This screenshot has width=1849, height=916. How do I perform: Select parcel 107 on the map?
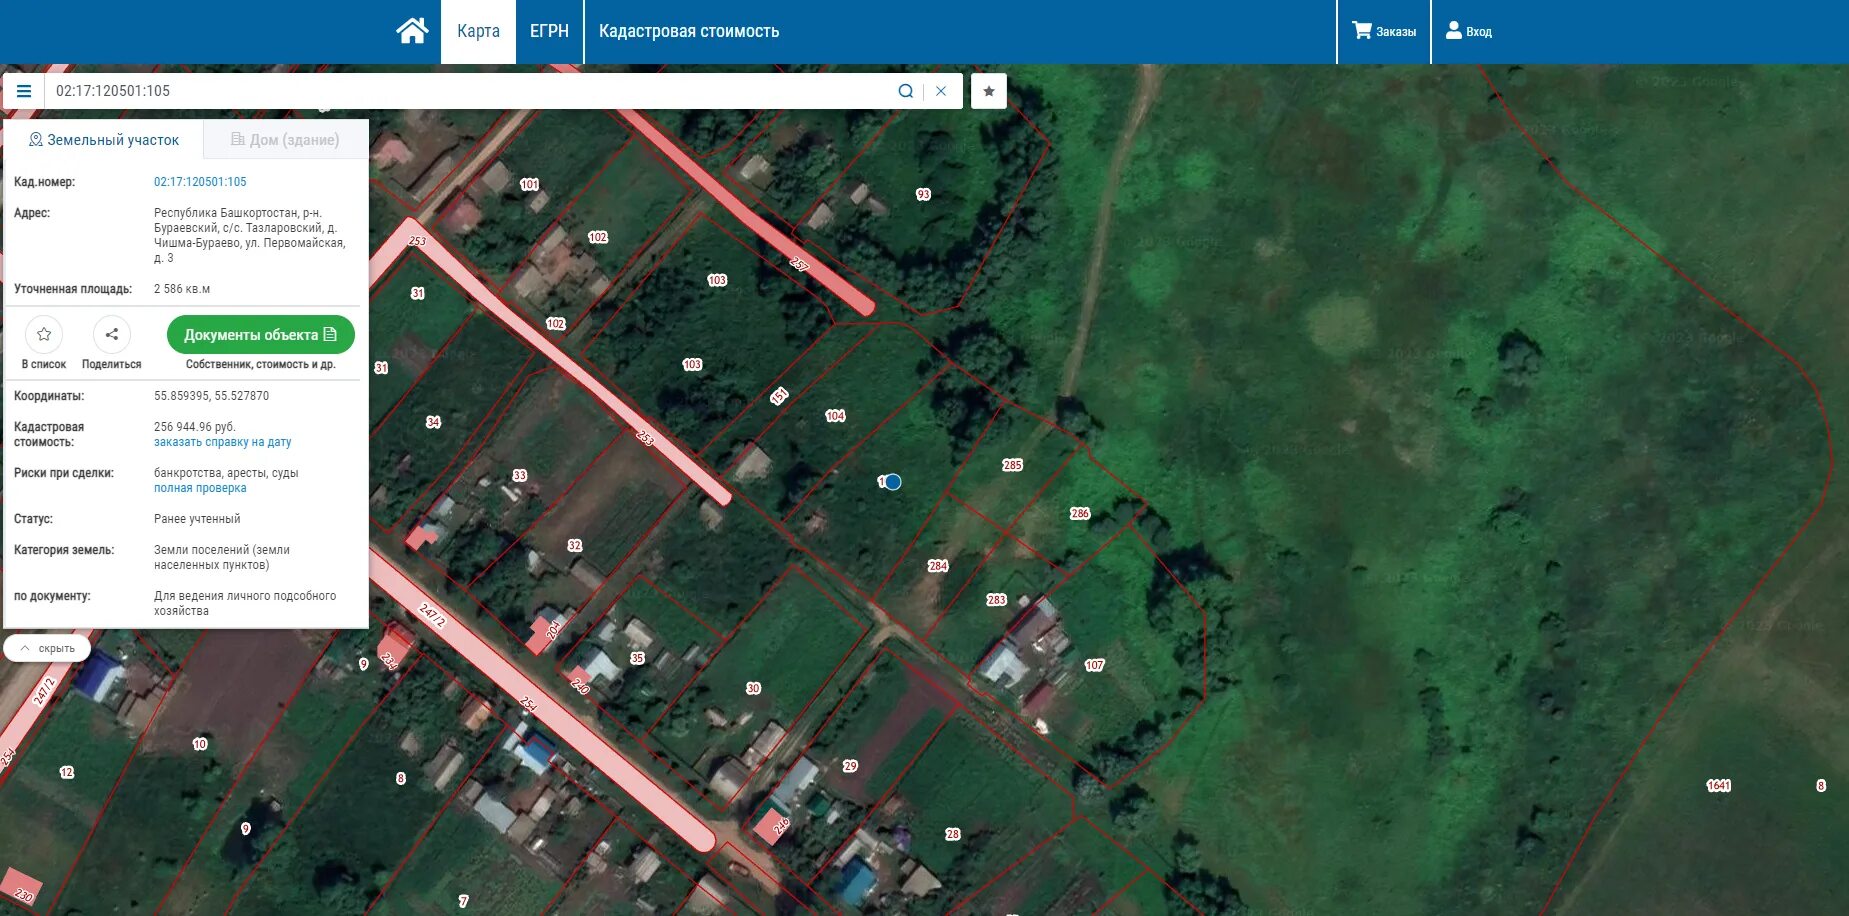(1094, 665)
